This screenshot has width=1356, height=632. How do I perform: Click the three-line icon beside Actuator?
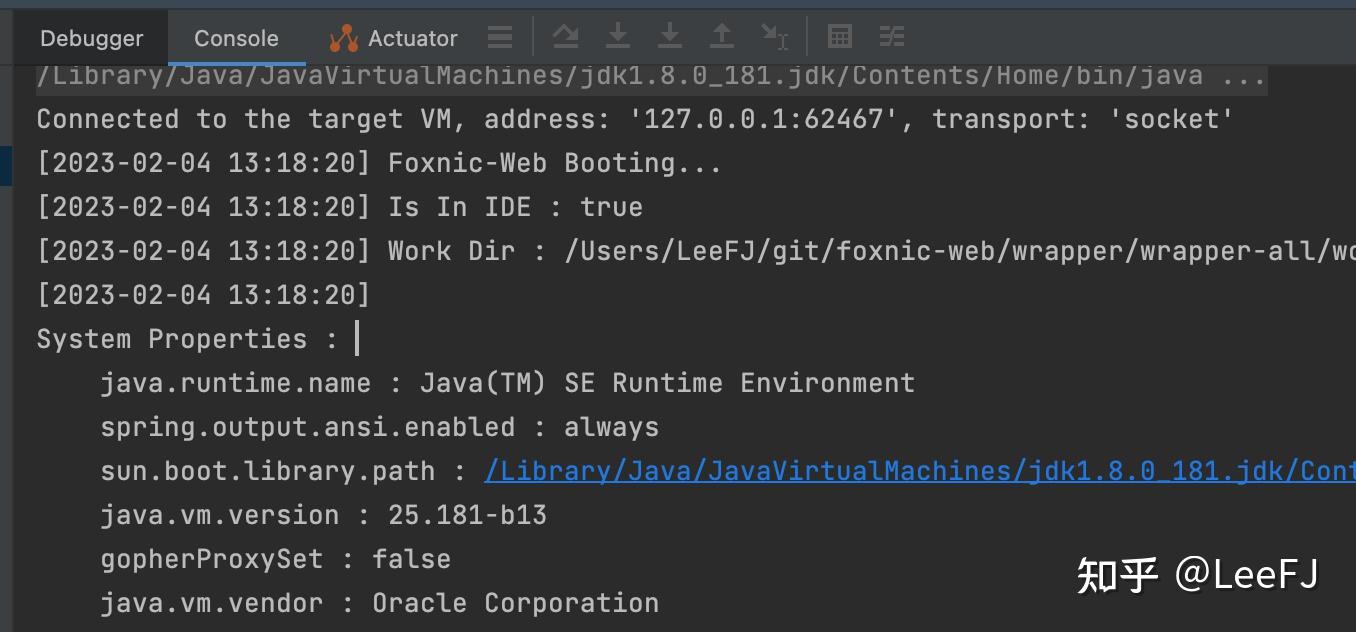500,38
